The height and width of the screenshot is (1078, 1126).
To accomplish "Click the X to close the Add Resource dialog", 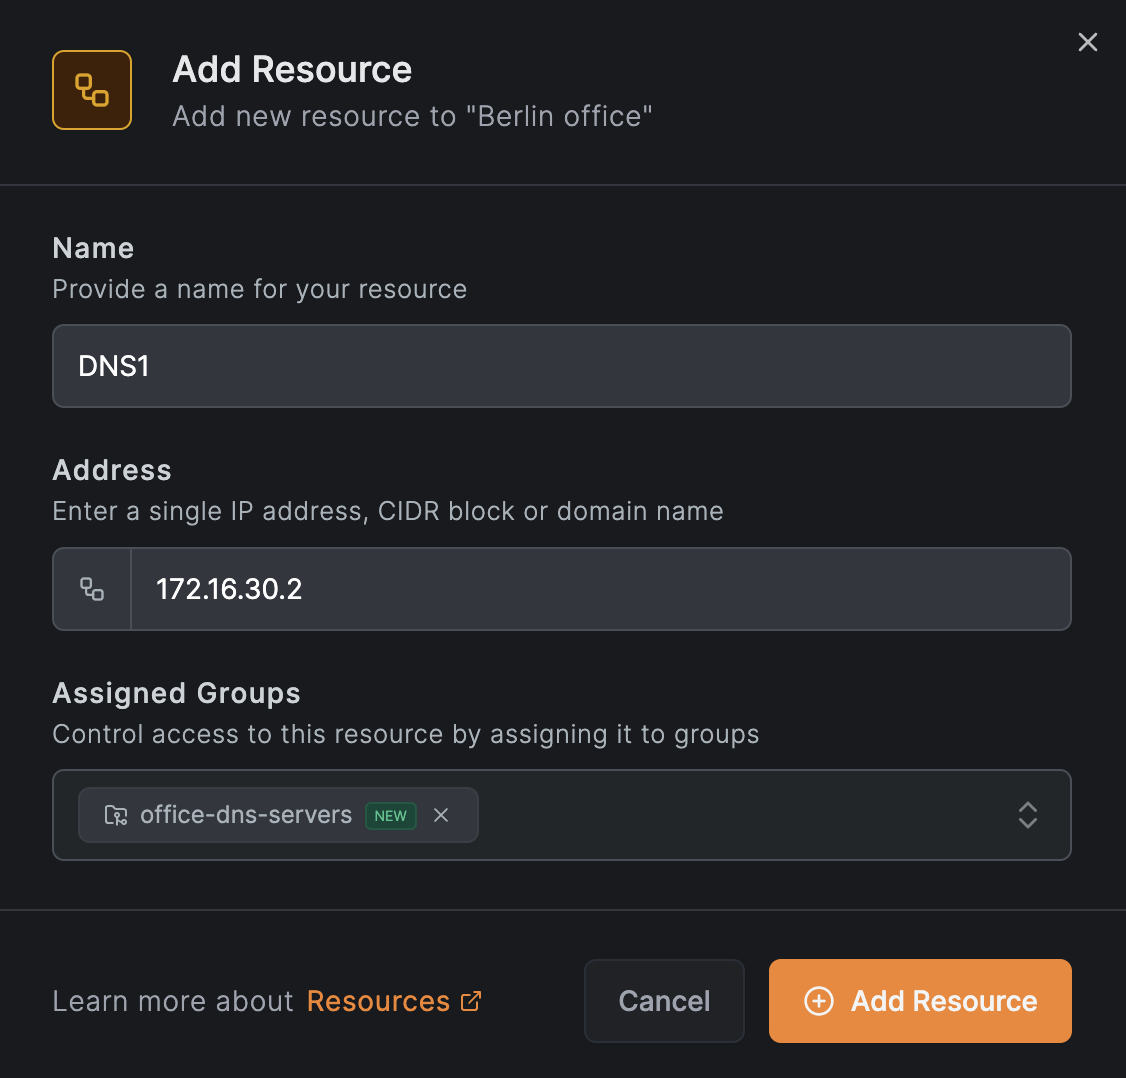I will pos(1088,42).
